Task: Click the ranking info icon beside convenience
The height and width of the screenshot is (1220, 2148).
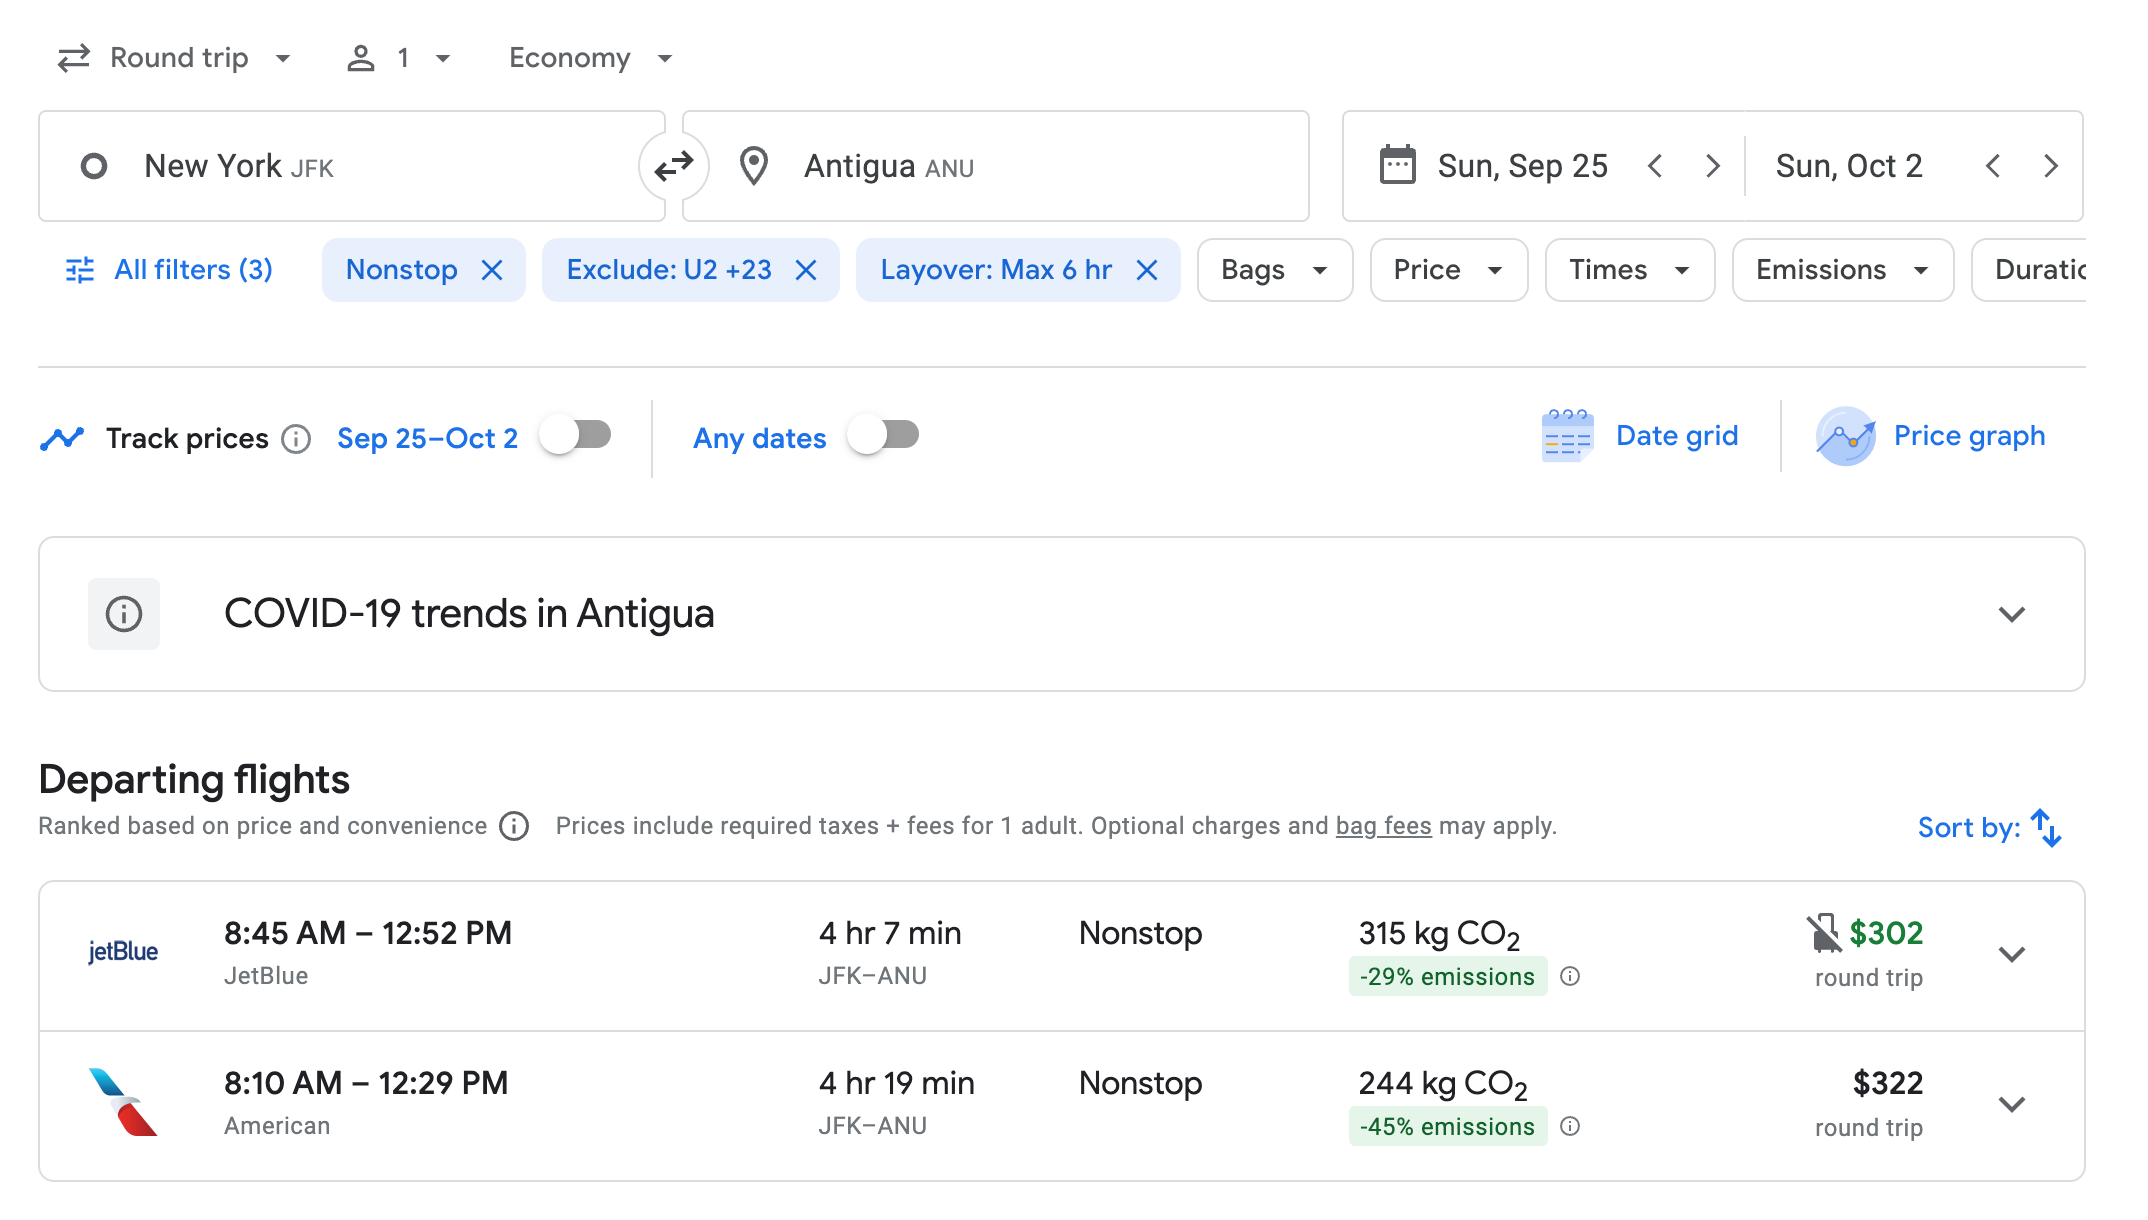Action: pos(514,826)
